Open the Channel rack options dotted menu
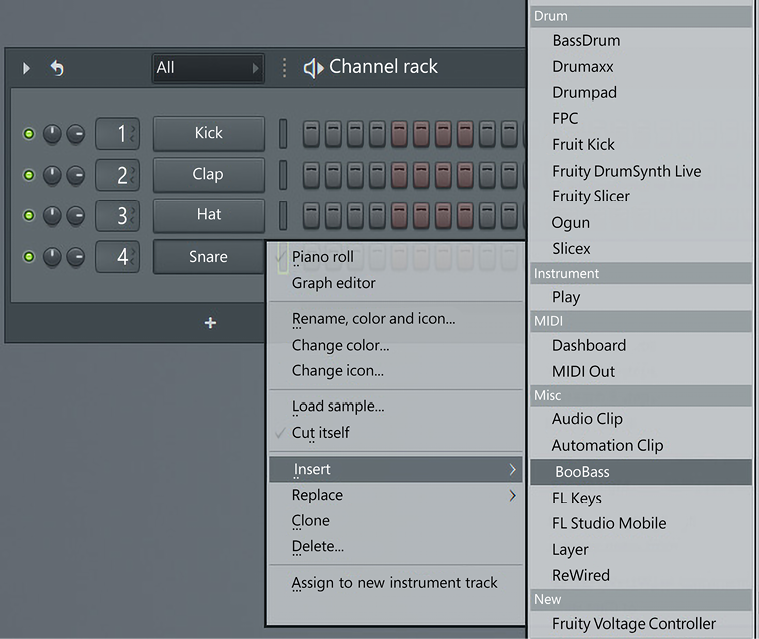 point(284,68)
